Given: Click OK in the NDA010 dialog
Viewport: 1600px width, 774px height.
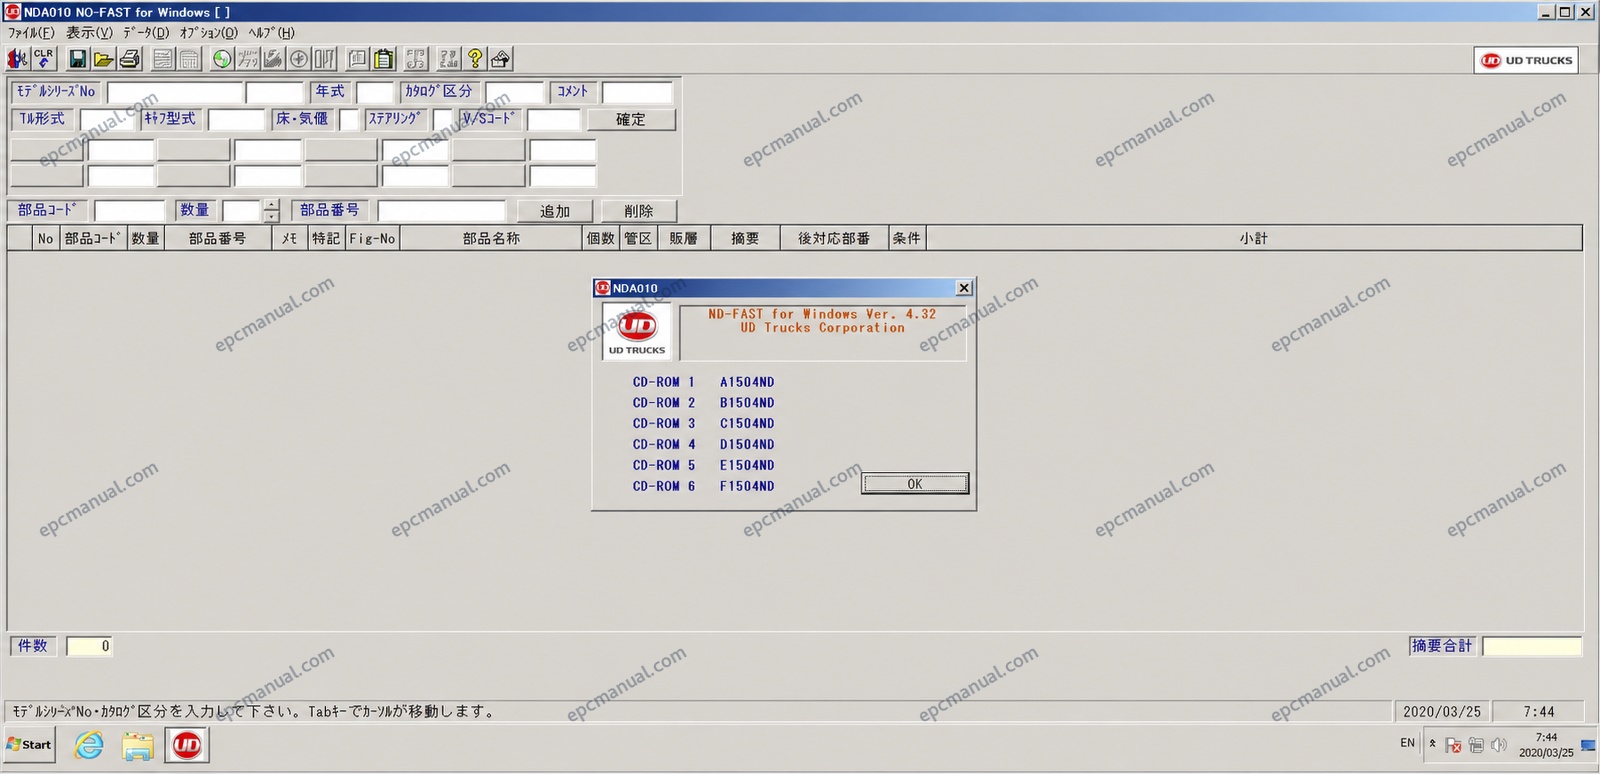Looking at the screenshot, I should point(915,484).
